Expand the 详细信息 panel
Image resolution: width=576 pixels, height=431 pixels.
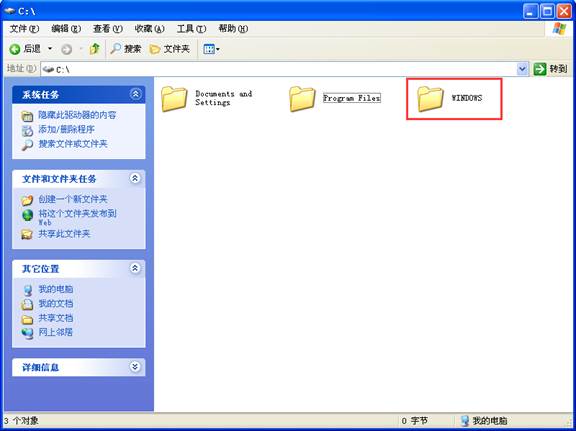tap(136, 367)
